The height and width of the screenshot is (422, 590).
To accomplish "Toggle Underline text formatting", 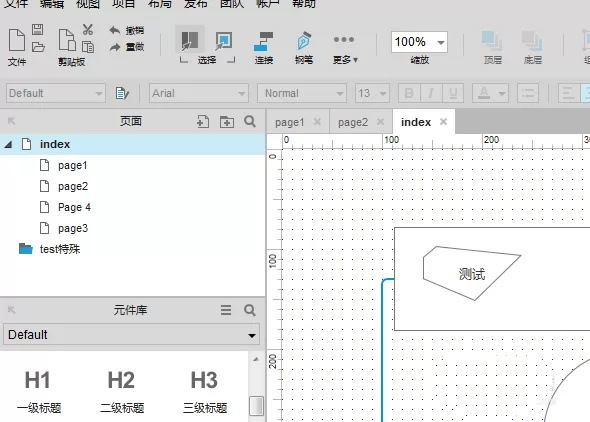I will click(x=453, y=93).
